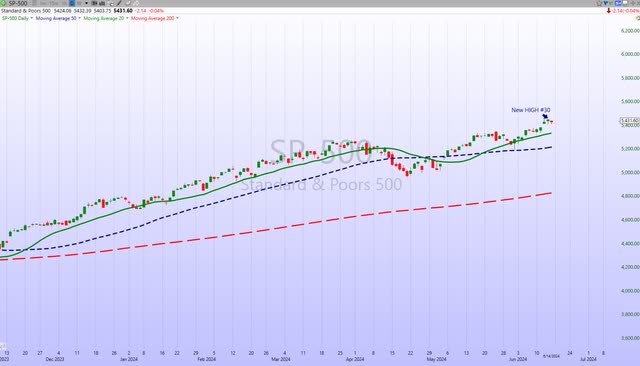Click the 'May 2024' date axis label

(437, 359)
